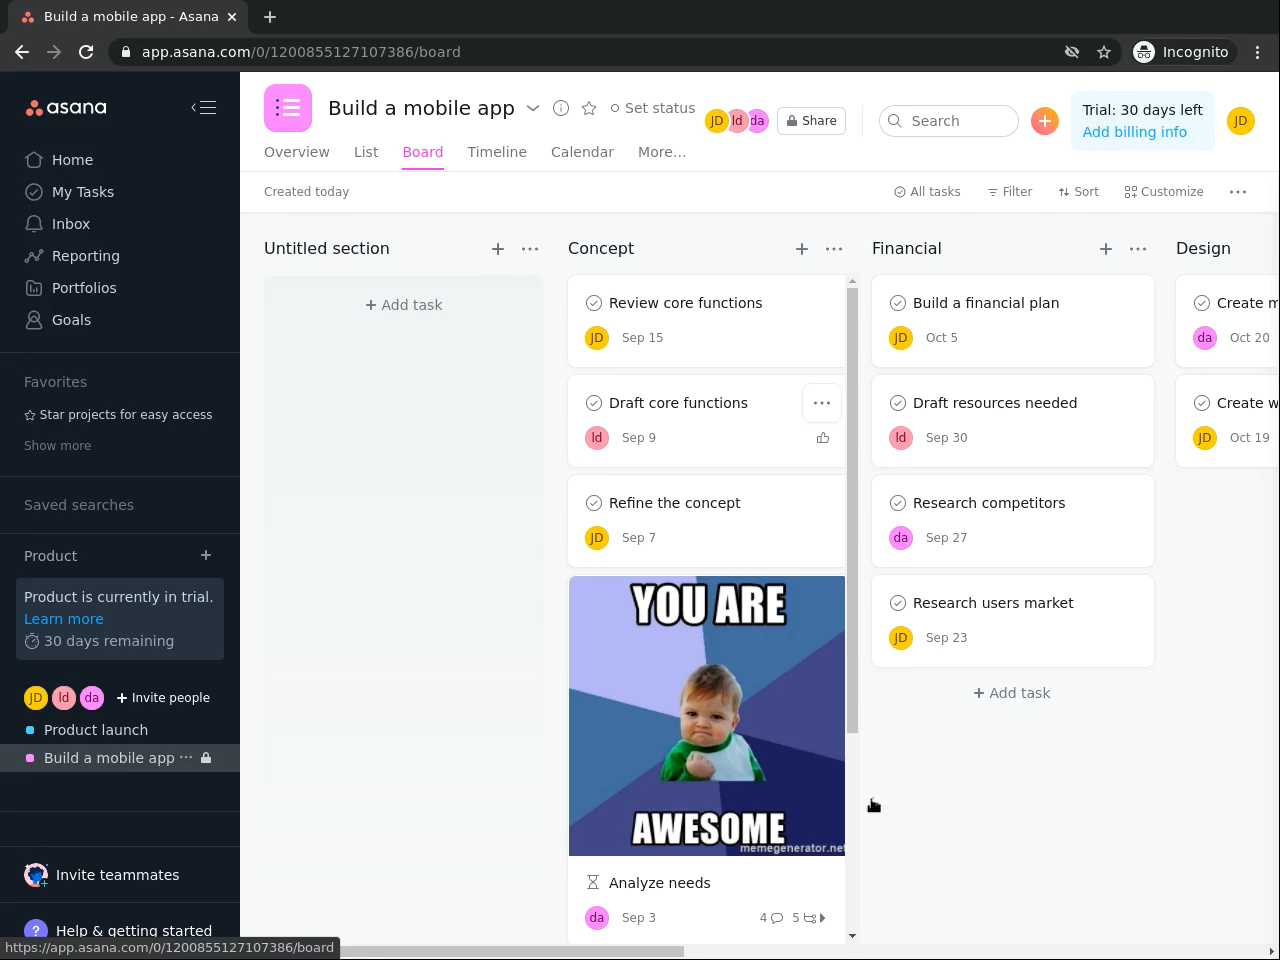Click the JD member avatar in header

click(716, 121)
